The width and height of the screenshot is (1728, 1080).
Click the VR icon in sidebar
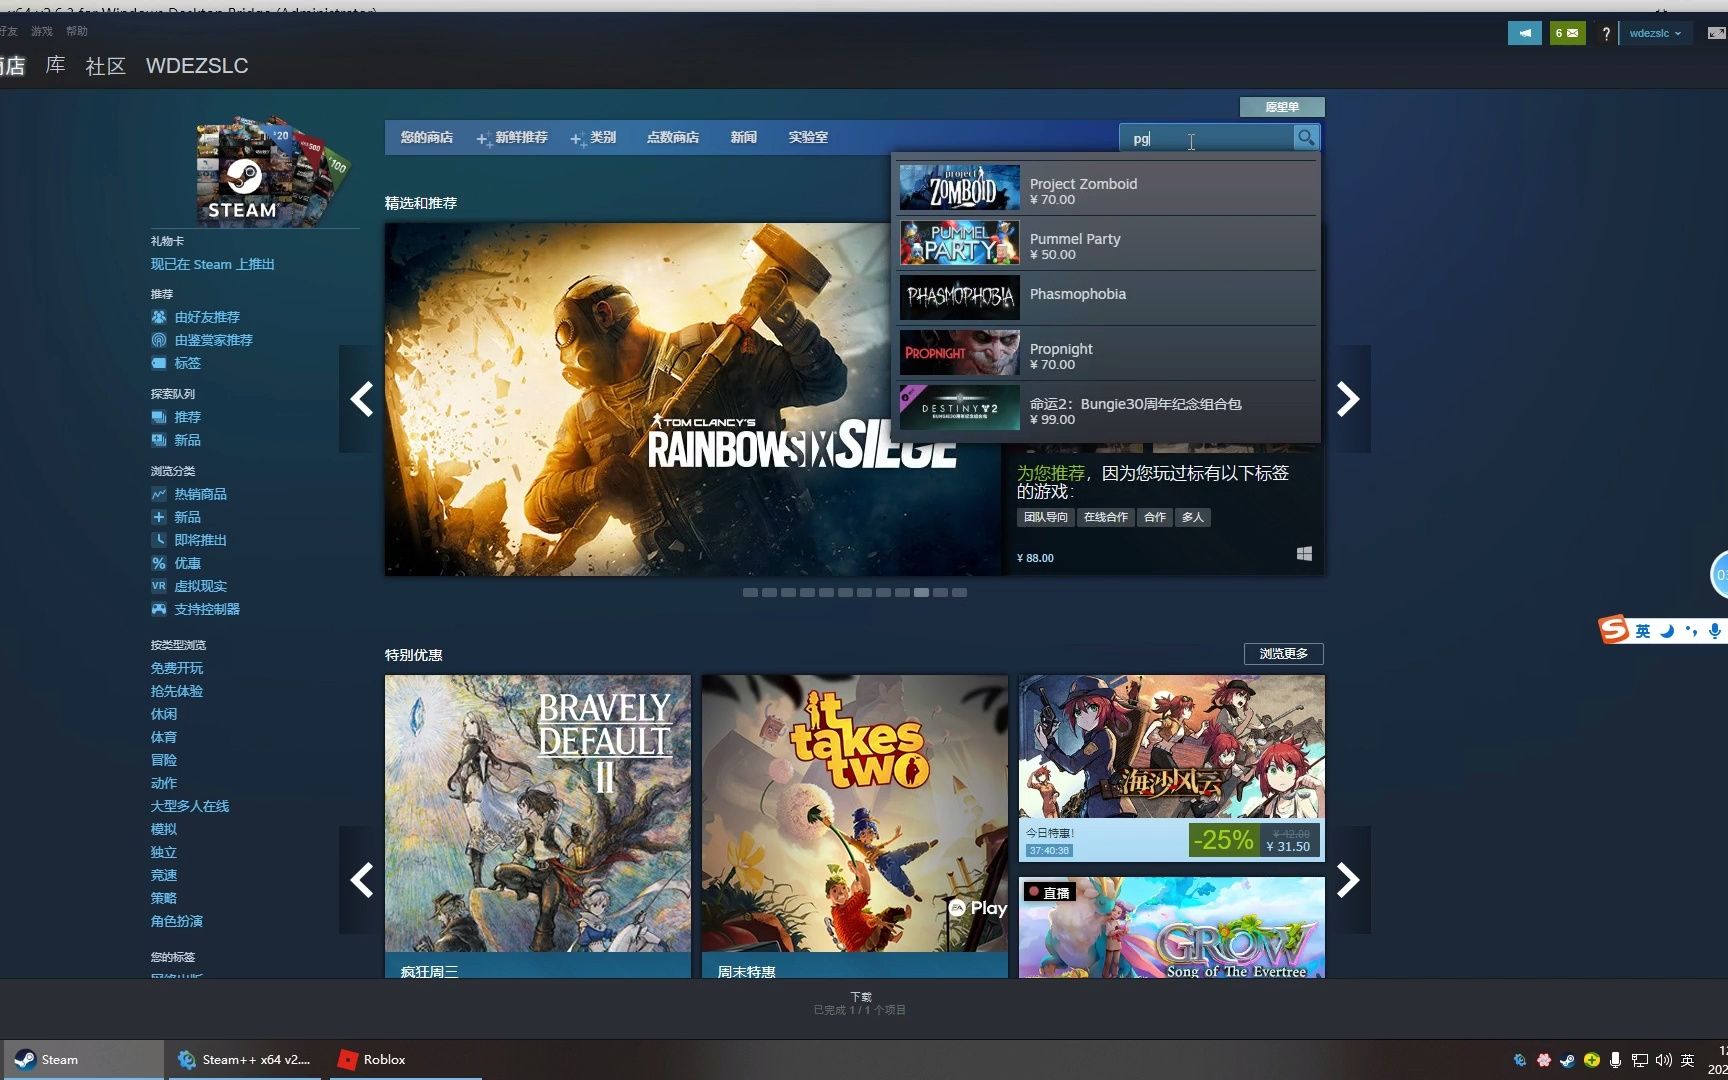click(159, 586)
